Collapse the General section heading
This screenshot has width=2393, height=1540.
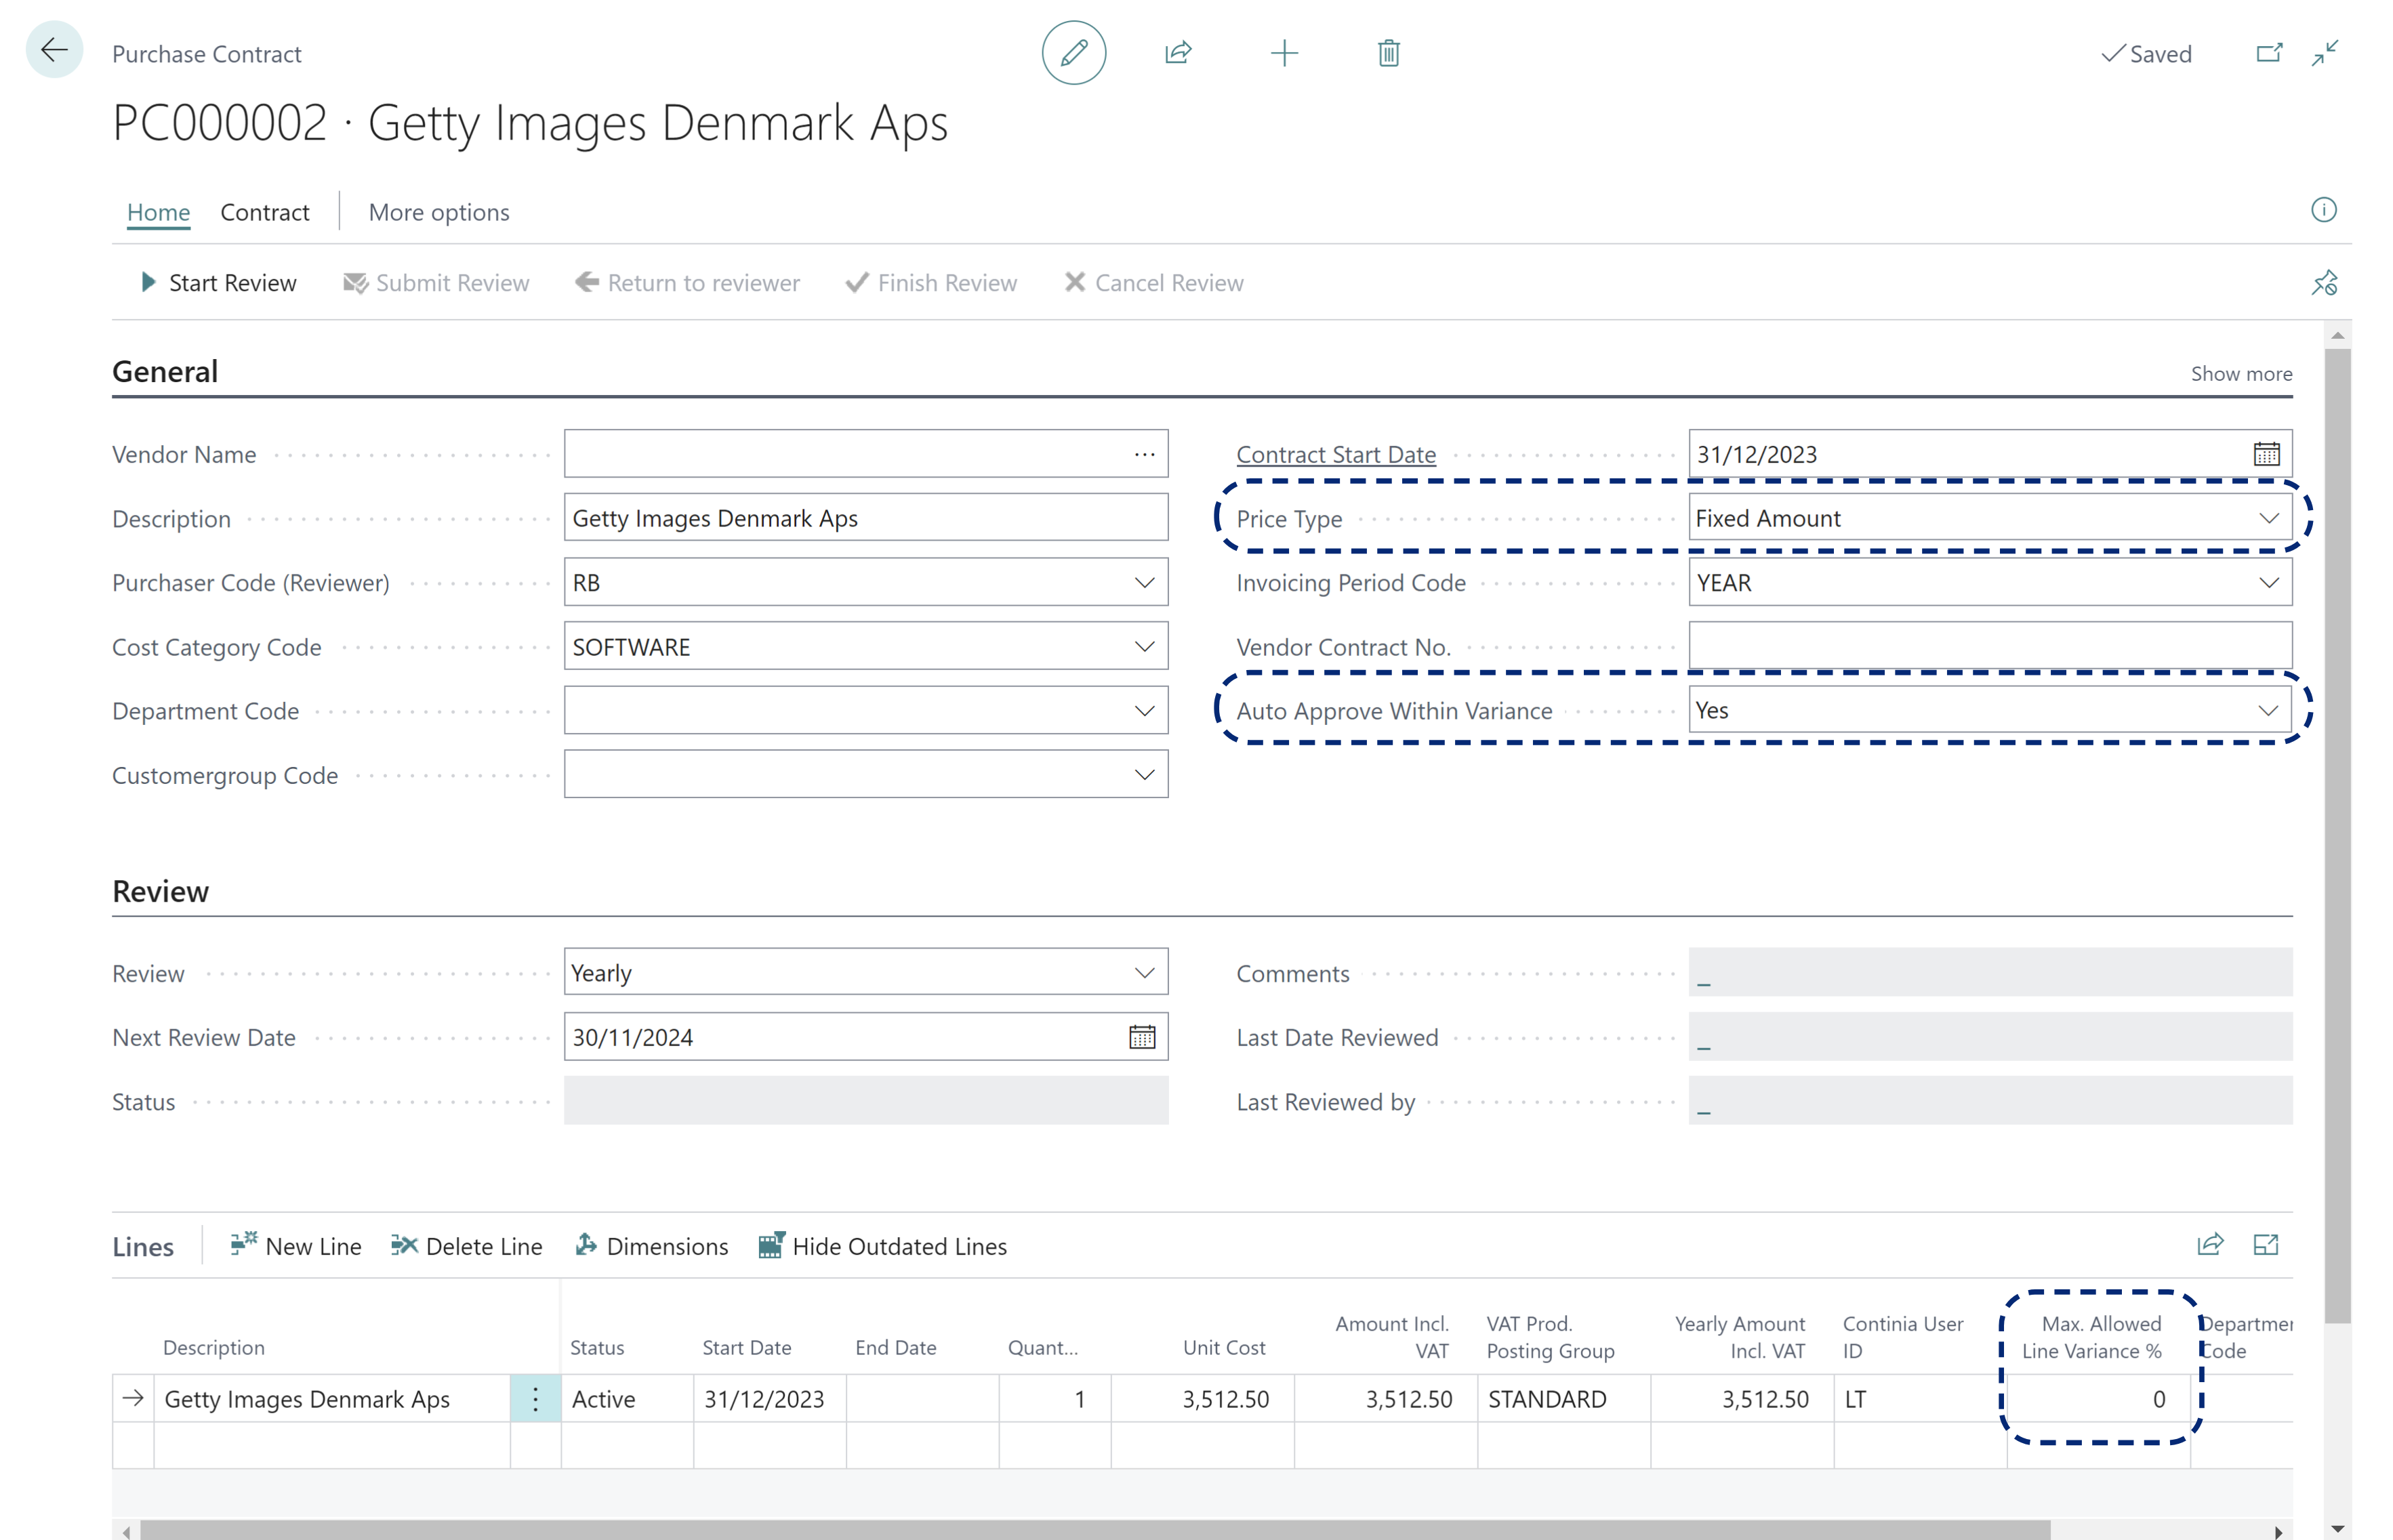coord(165,371)
